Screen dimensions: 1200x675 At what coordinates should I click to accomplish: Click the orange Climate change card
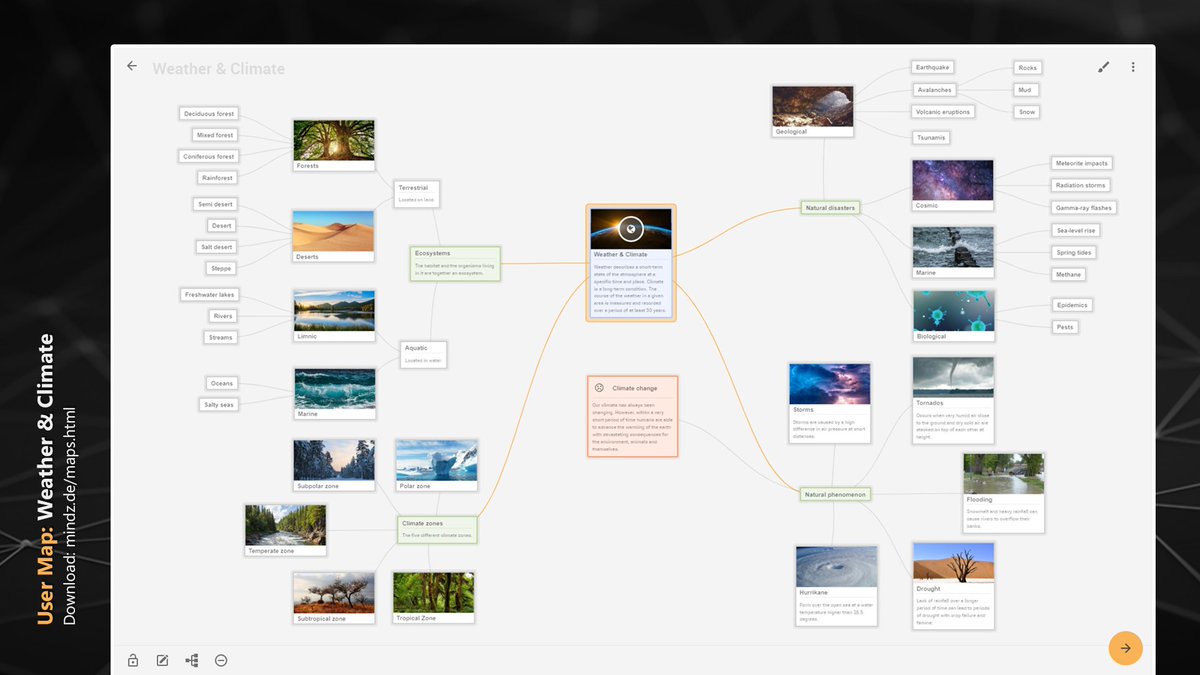[x=632, y=415]
